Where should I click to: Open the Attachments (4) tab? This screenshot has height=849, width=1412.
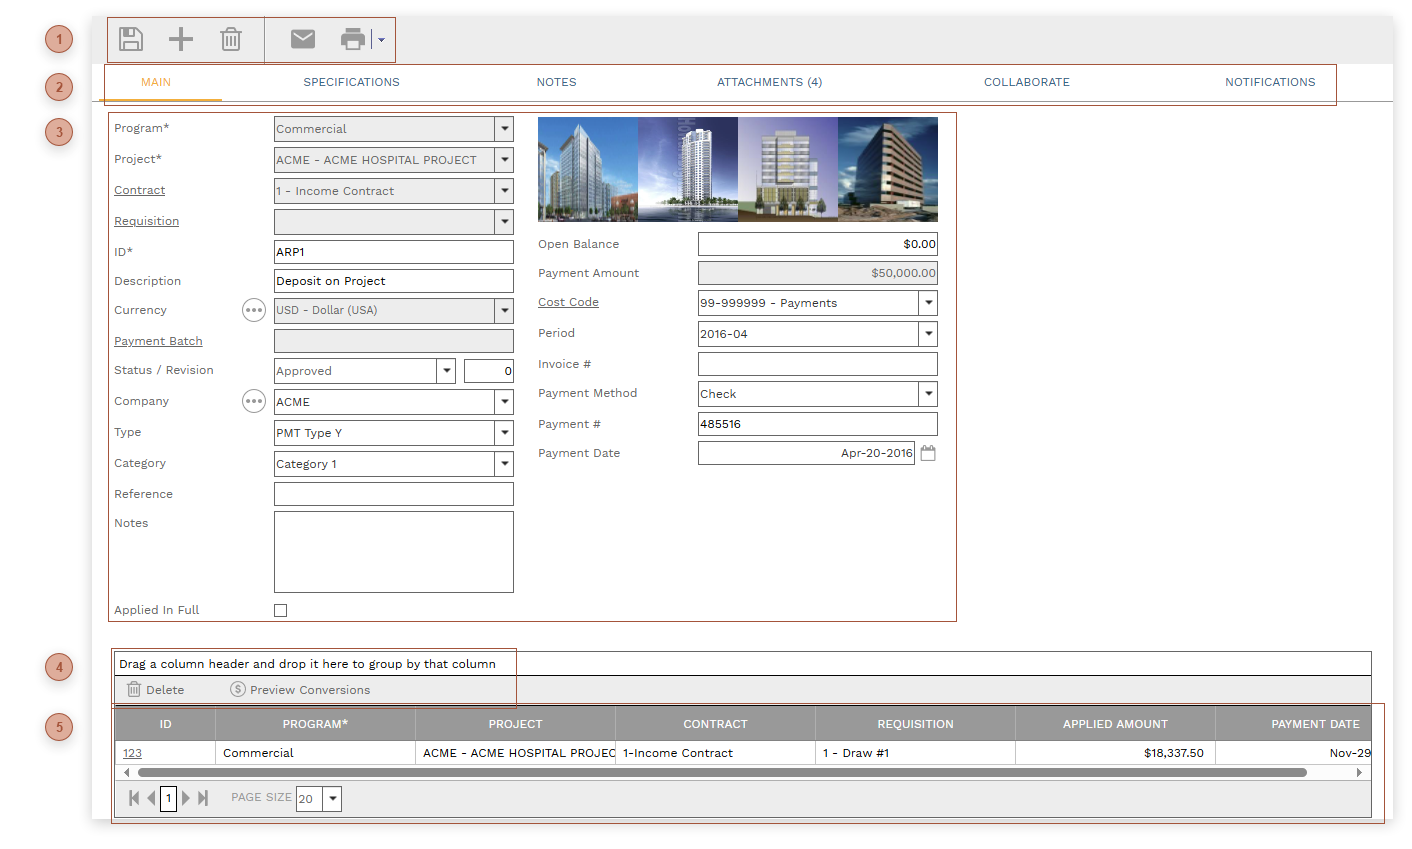click(769, 82)
